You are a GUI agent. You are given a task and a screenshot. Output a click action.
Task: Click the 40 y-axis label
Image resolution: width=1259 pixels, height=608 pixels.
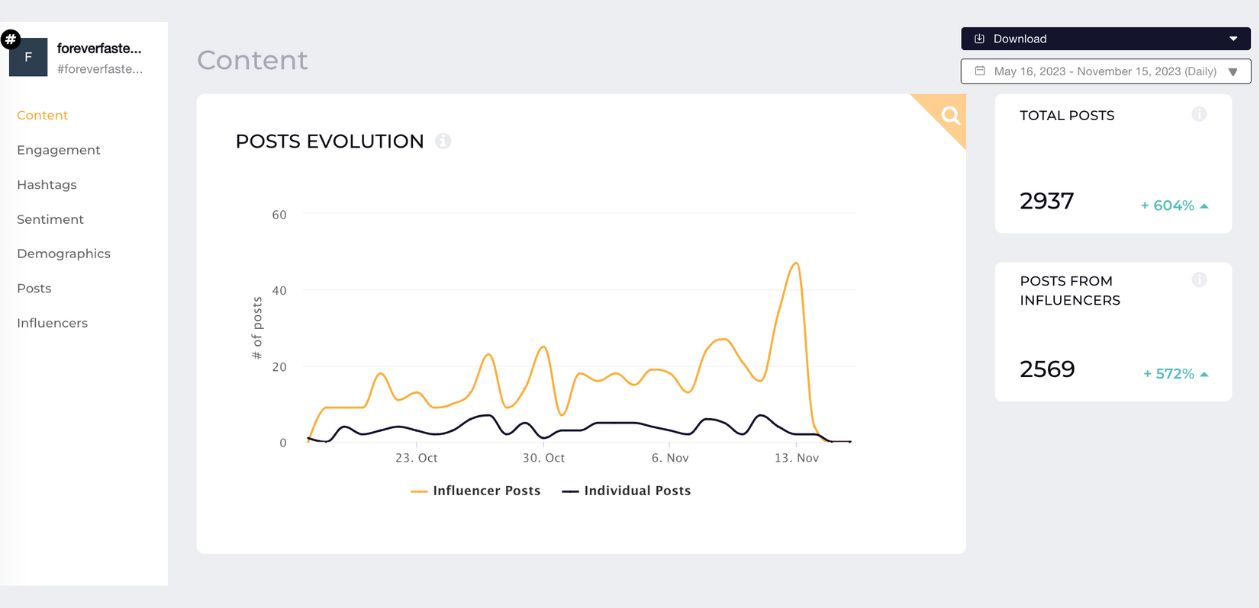tap(279, 291)
